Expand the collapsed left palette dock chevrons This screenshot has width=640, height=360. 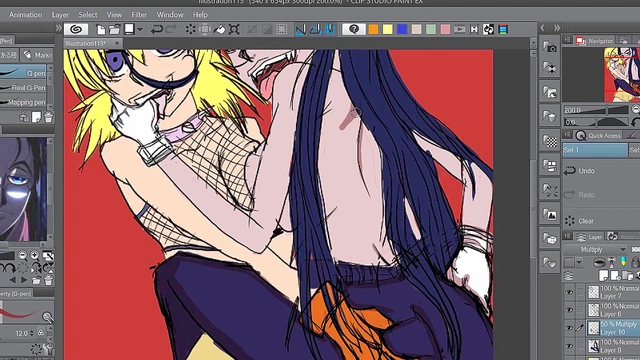(58, 28)
